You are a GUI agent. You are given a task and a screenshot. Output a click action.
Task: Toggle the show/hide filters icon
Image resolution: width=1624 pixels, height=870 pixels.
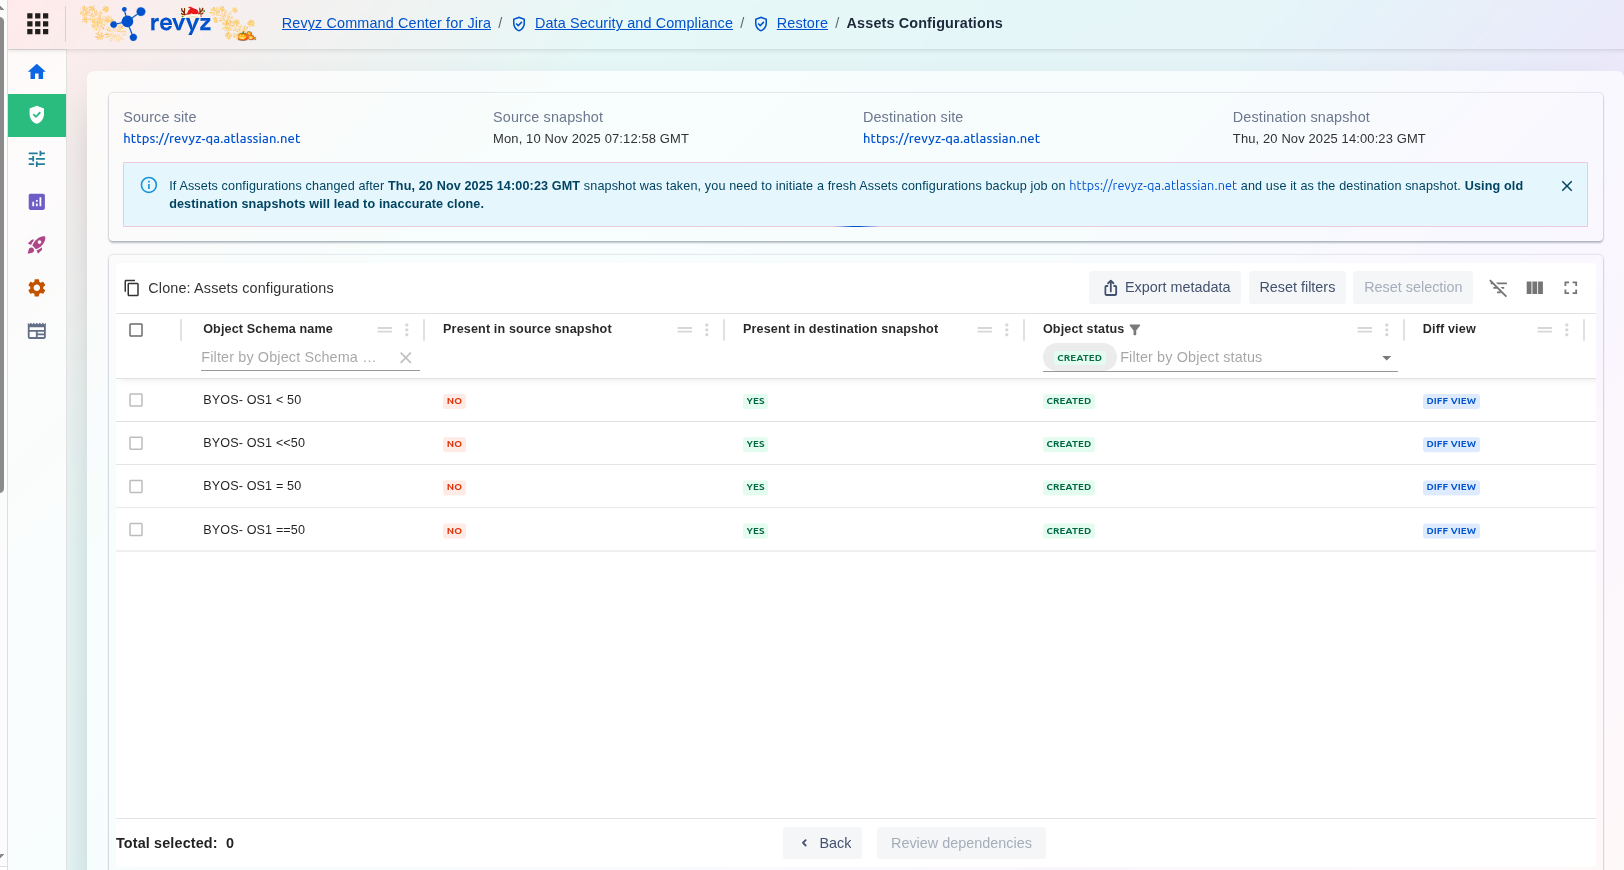pos(1498,288)
